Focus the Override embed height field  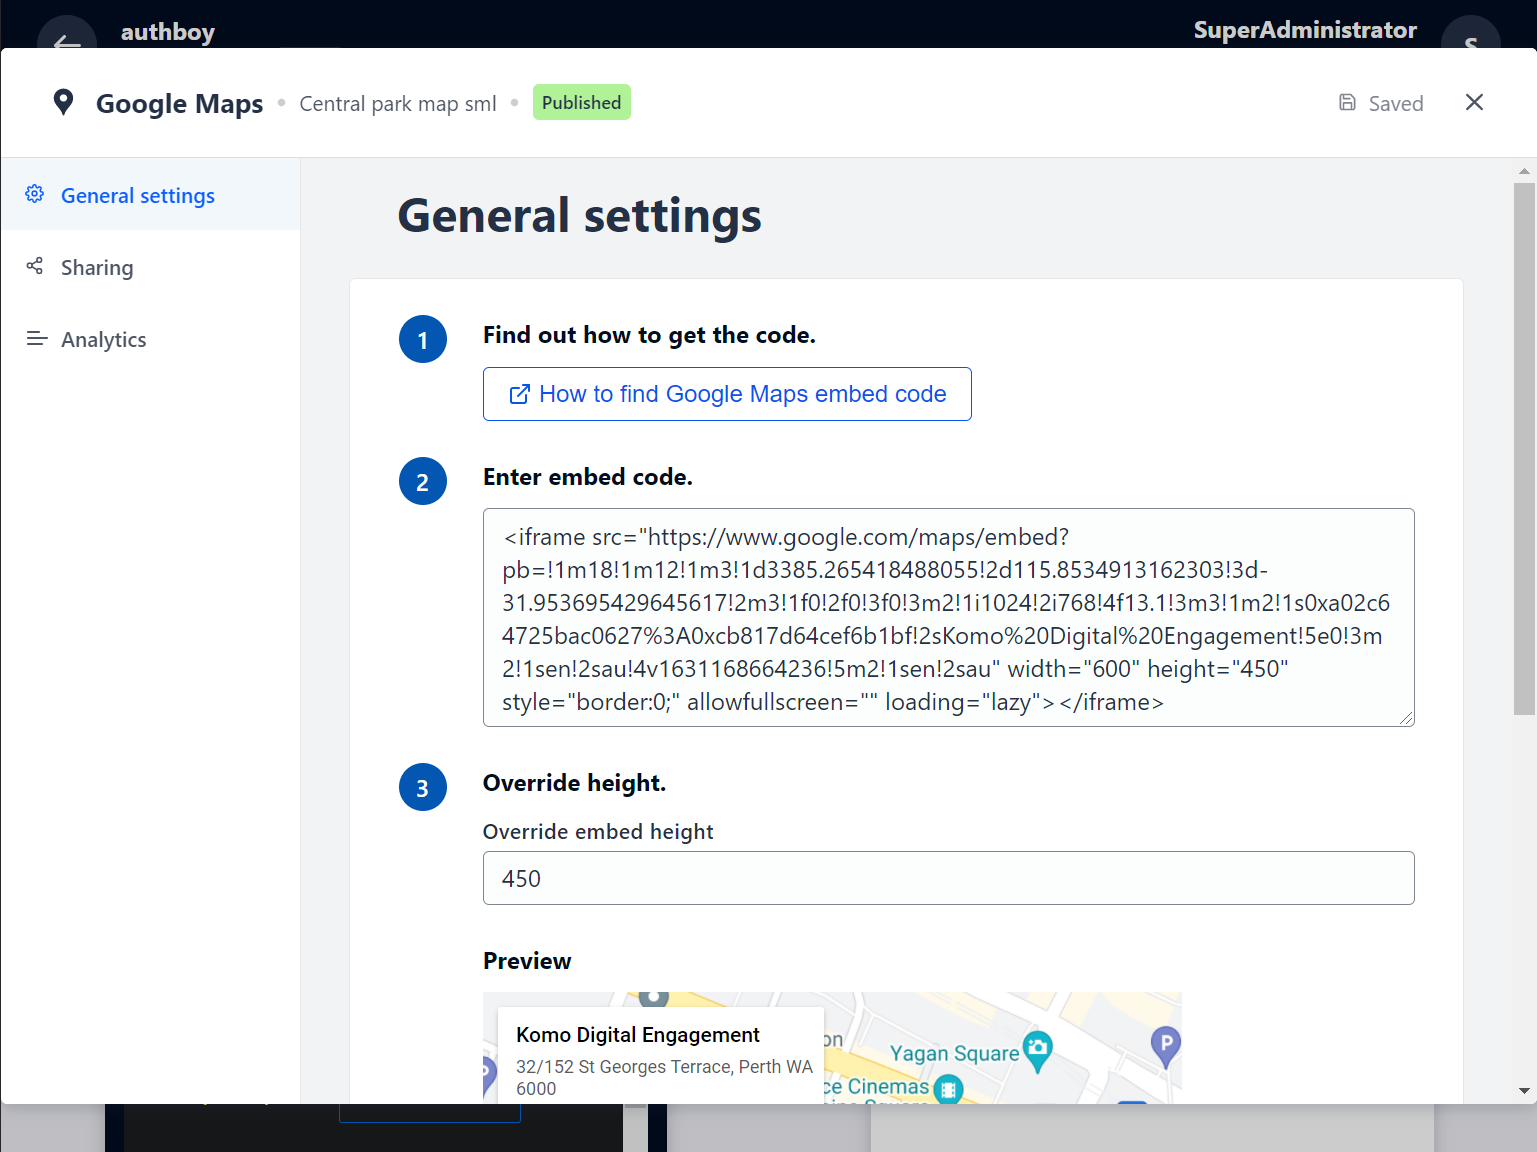(947, 878)
